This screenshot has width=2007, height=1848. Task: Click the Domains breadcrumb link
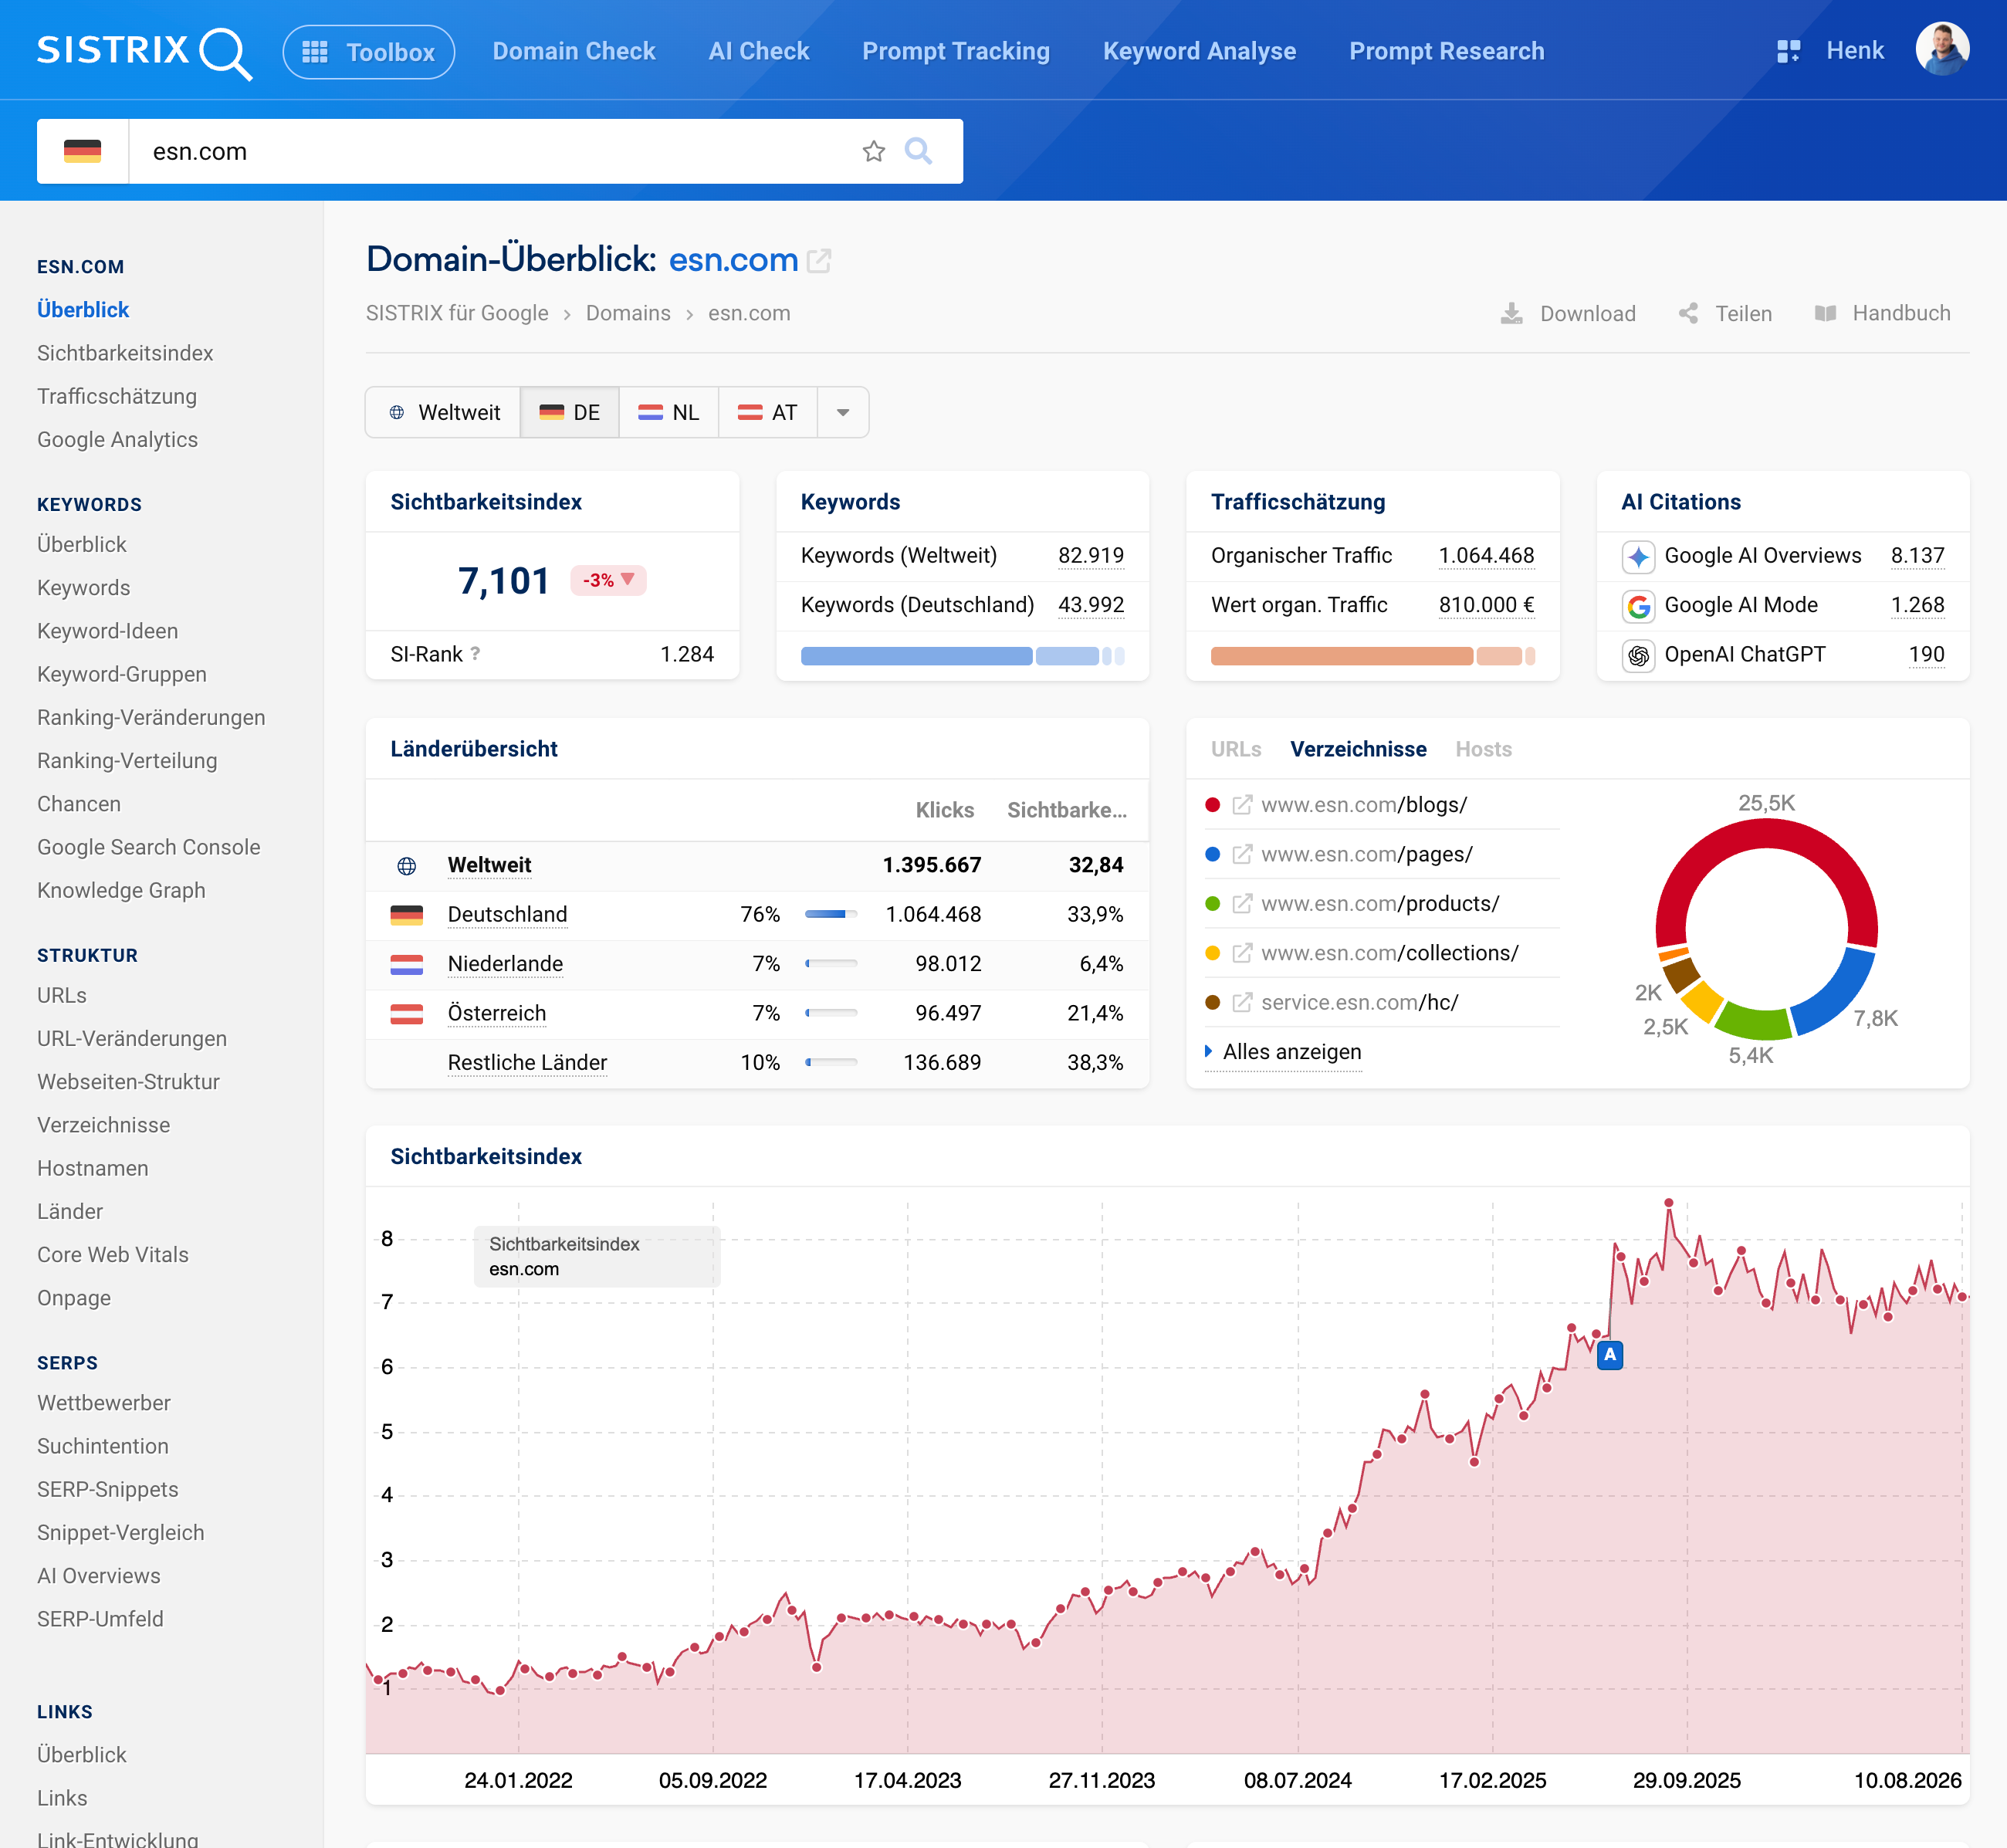click(628, 313)
